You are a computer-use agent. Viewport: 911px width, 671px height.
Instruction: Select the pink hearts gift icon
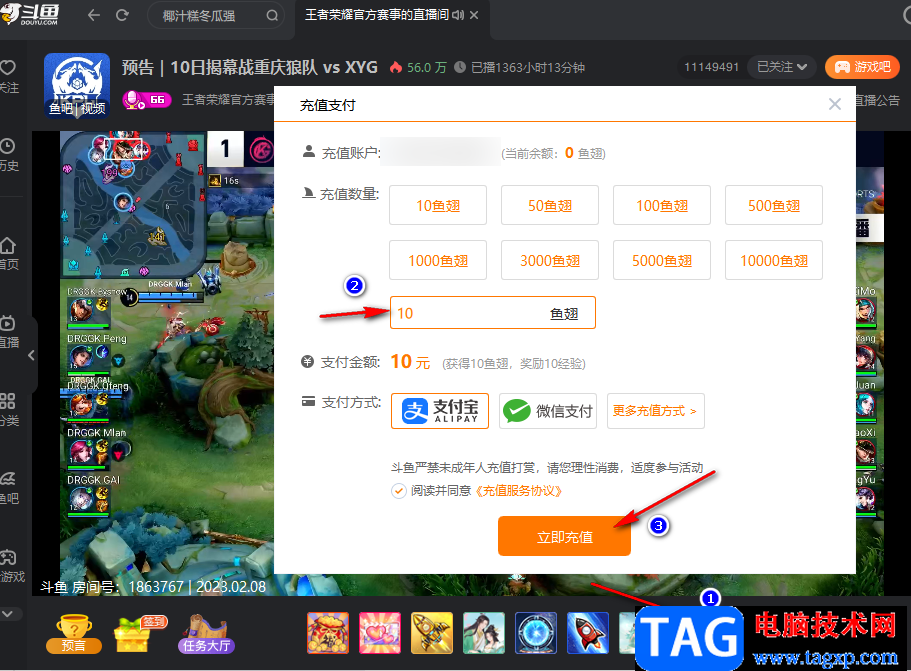pyautogui.click(x=380, y=633)
